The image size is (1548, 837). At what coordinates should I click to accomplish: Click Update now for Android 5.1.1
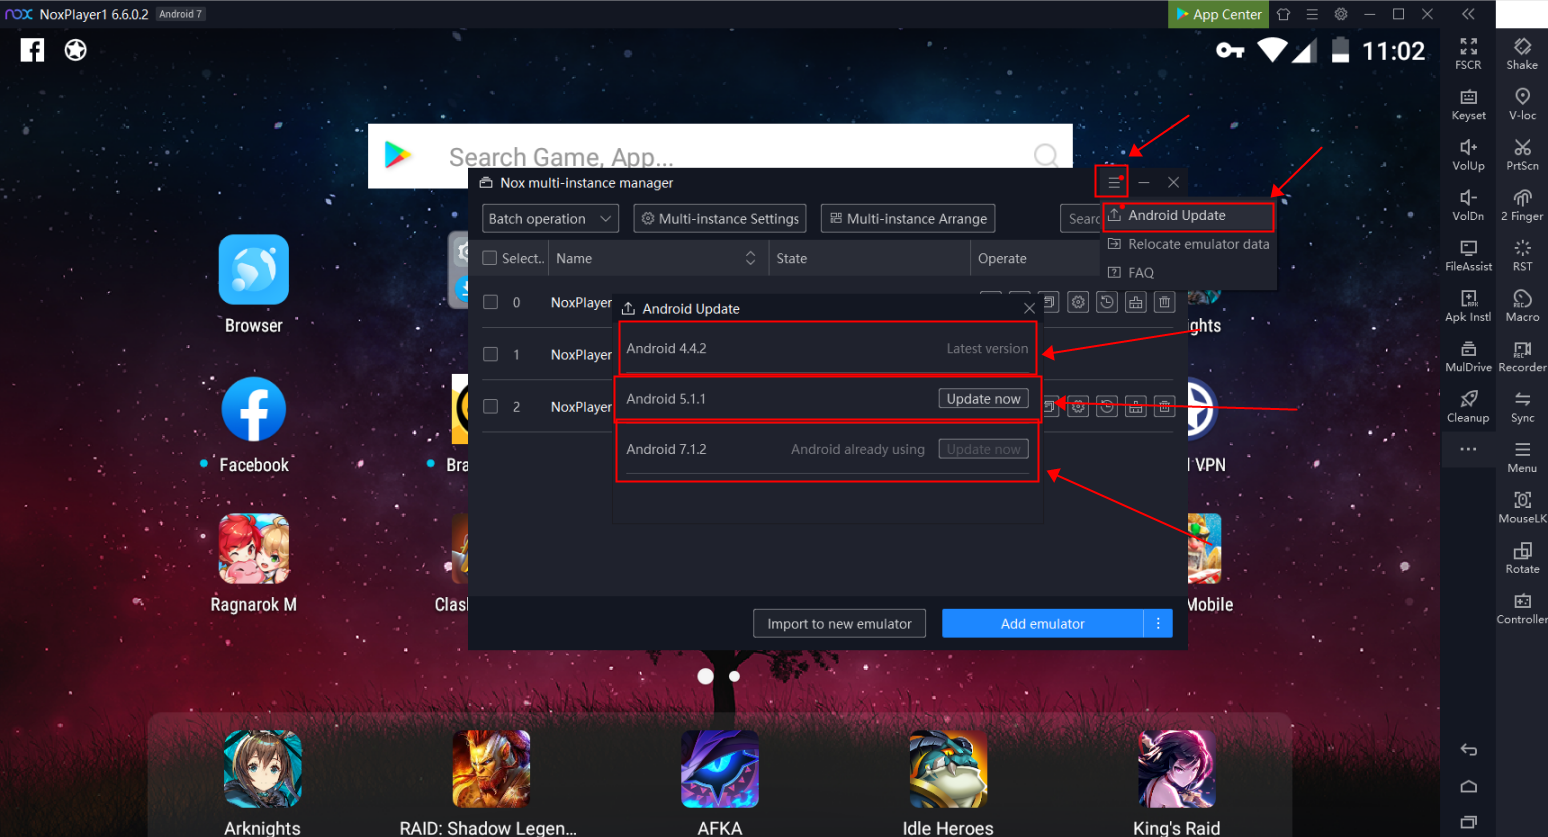pyautogui.click(x=983, y=399)
